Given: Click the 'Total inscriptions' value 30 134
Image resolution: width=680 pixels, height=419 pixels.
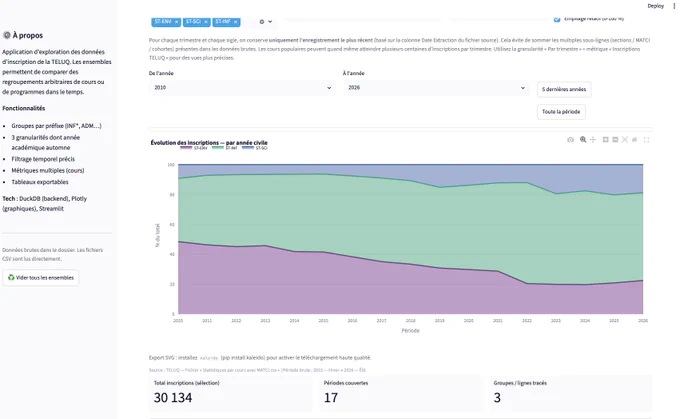Looking at the screenshot, I should tap(173, 398).
